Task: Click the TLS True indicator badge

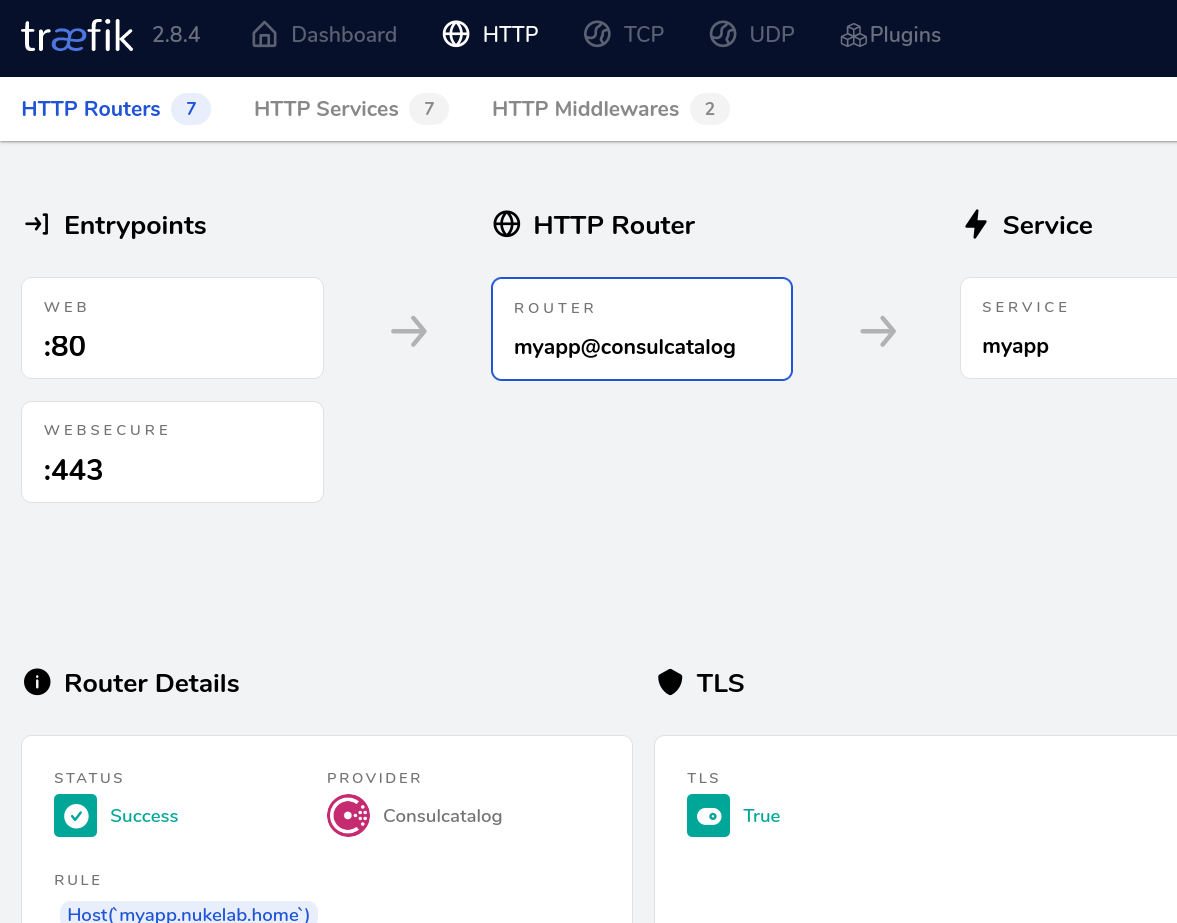Action: [708, 815]
